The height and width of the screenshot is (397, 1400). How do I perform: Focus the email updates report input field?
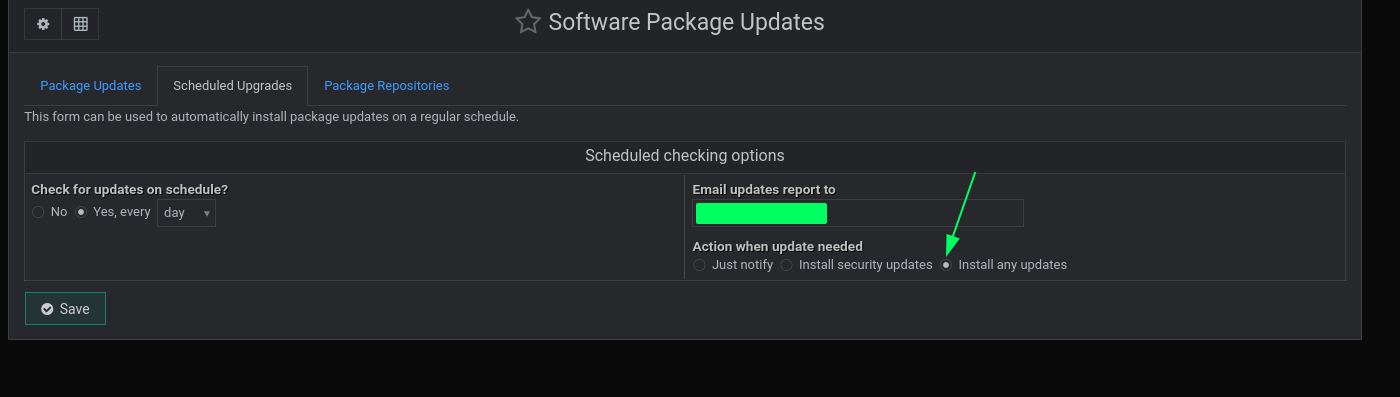click(x=858, y=213)
